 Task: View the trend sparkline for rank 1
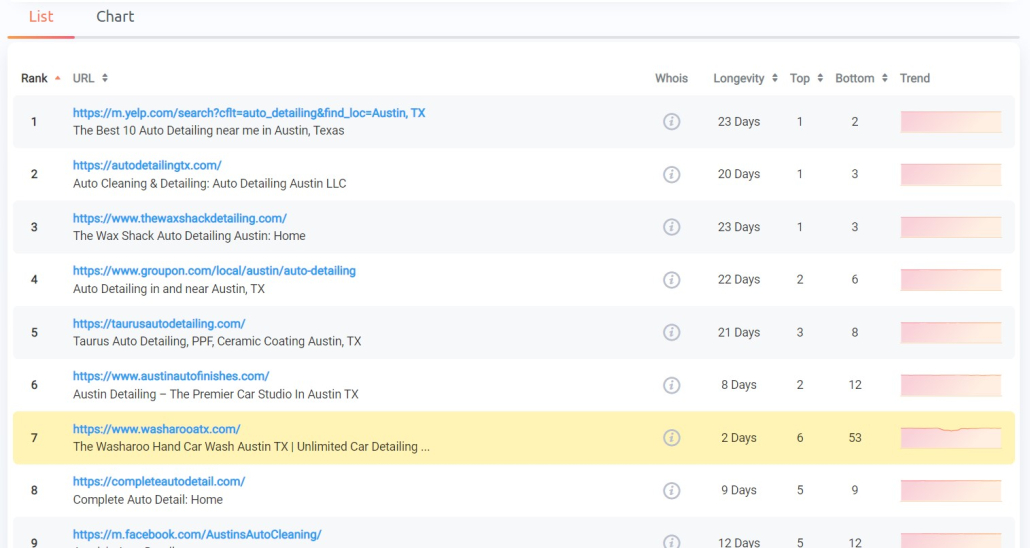(x=951, y=122)
